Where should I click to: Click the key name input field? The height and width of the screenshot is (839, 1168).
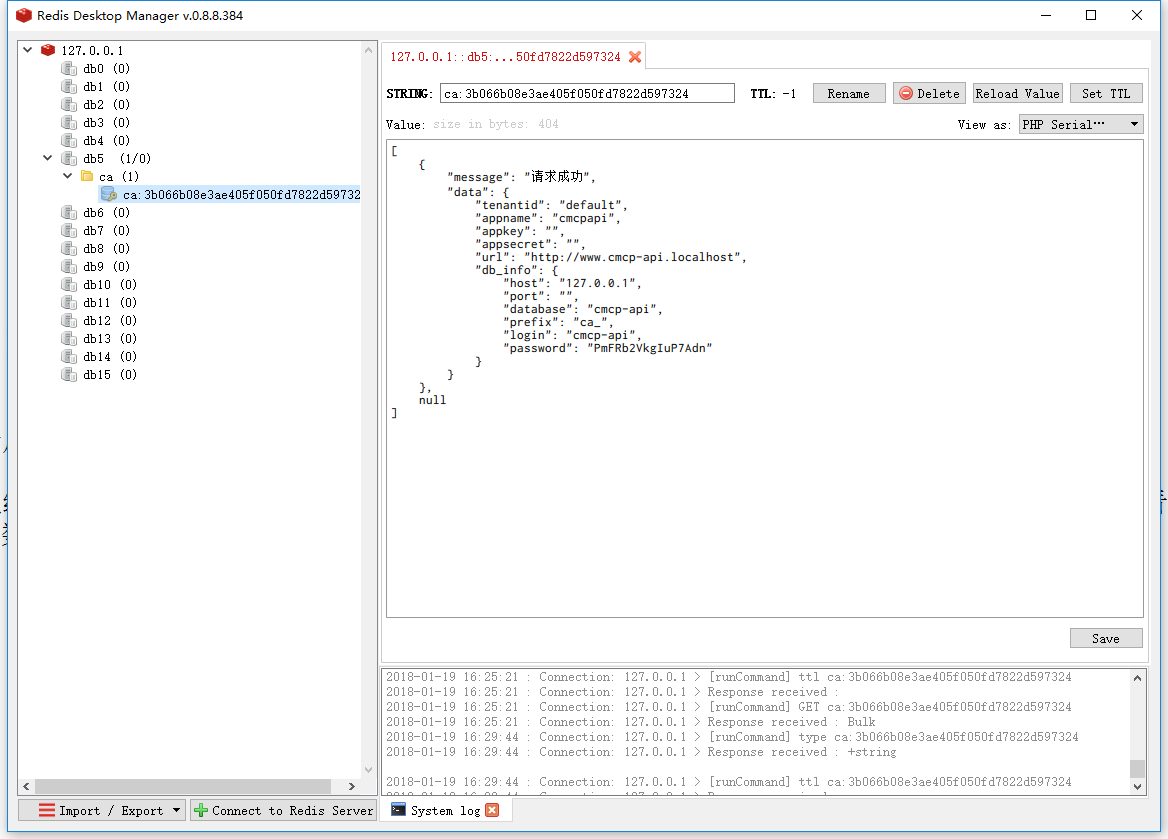pyautogui.click(x=587, y=93)
